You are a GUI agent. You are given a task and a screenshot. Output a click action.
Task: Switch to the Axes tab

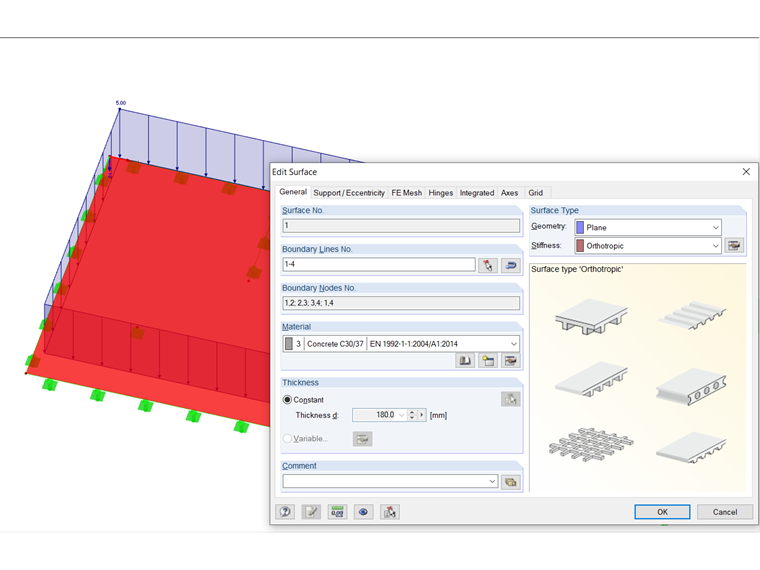(x=509, y=193)
